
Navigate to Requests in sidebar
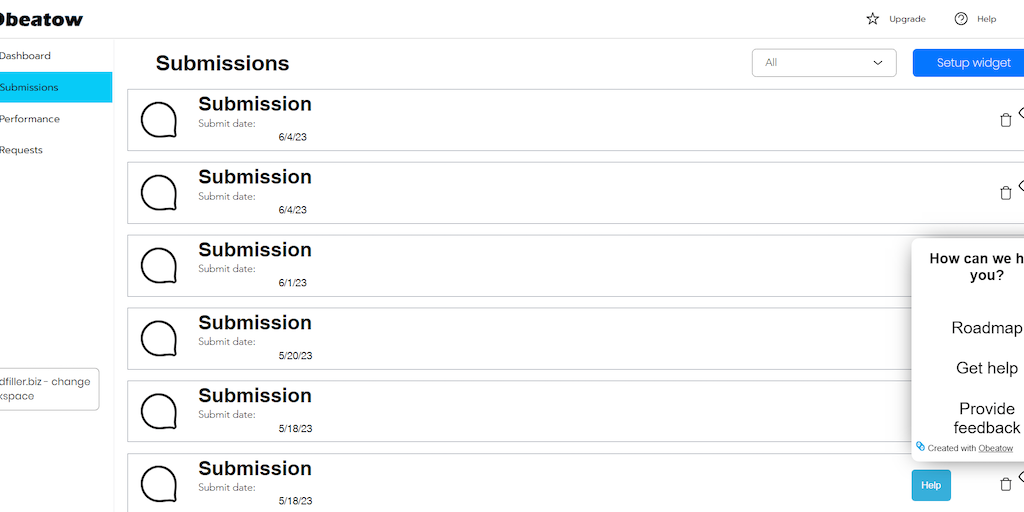point(22,150)
